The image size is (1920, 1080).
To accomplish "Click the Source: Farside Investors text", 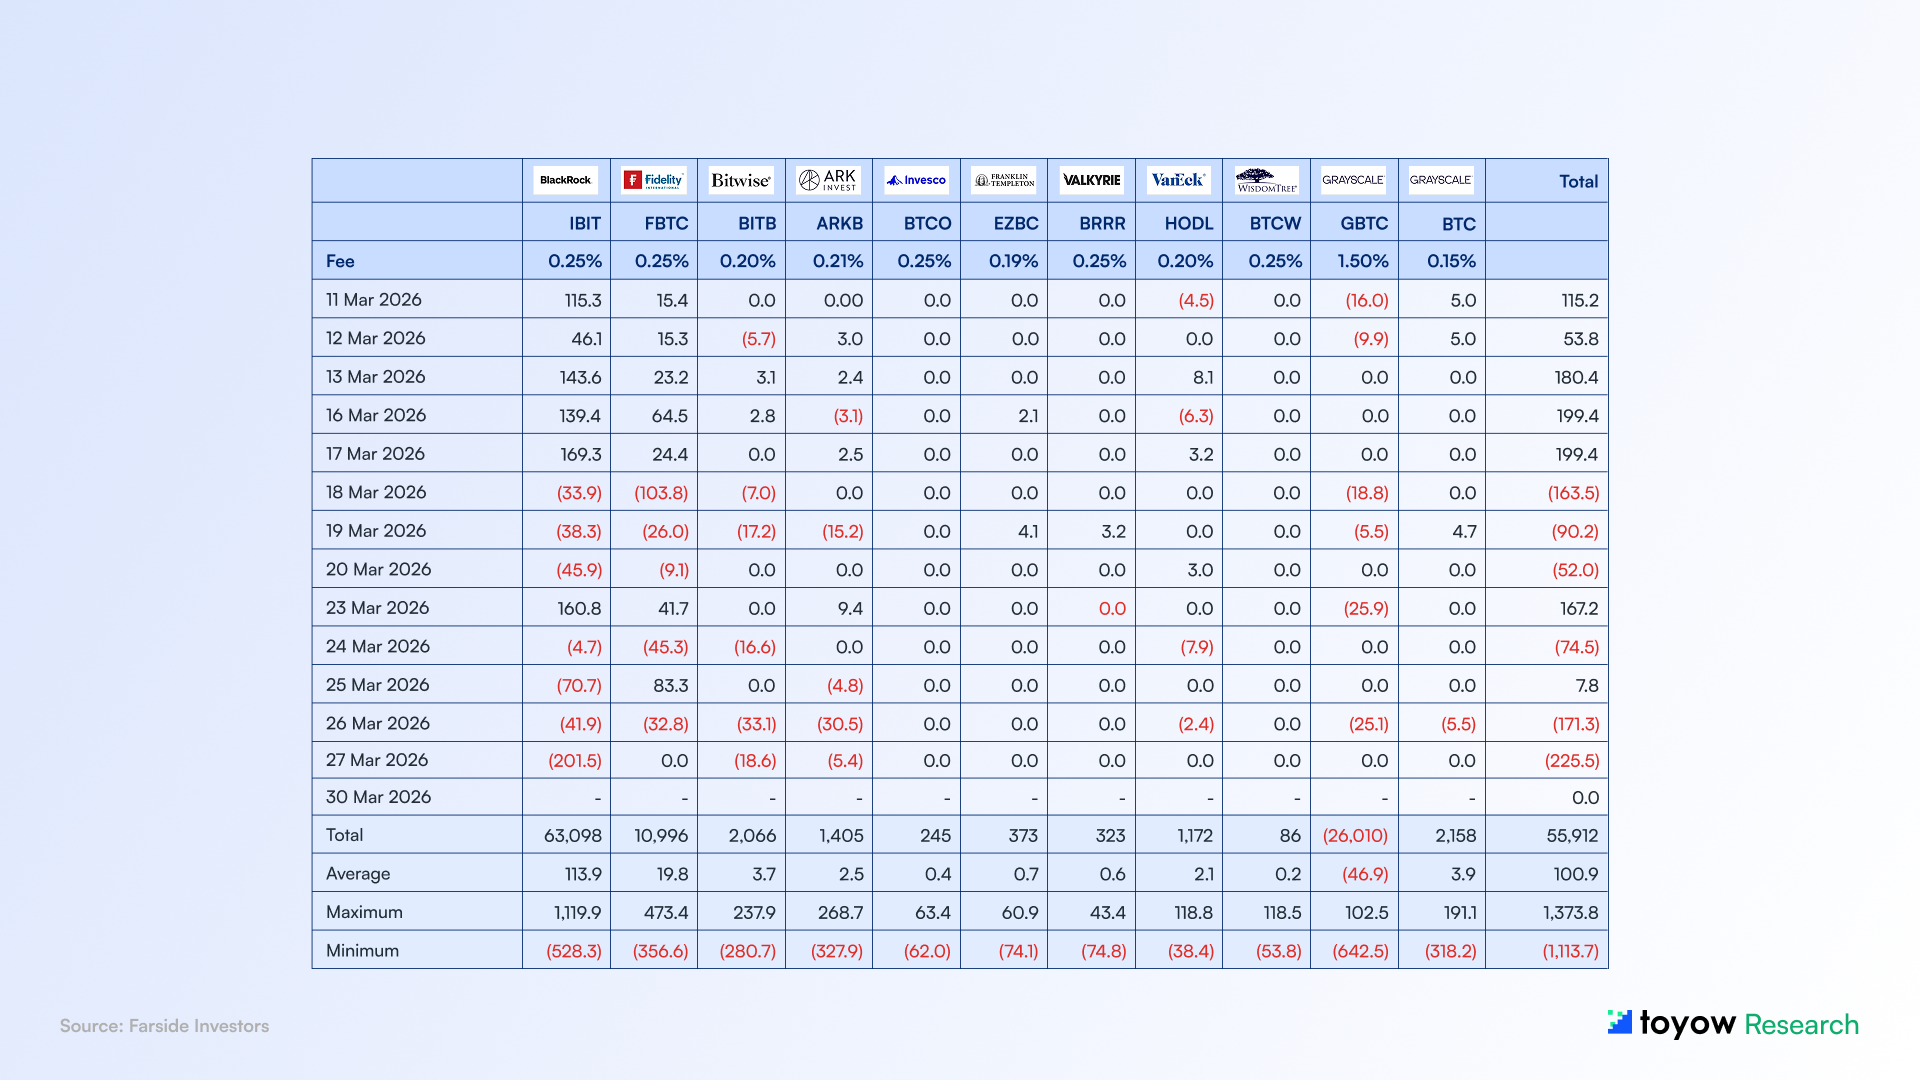I will (164, 1026).
